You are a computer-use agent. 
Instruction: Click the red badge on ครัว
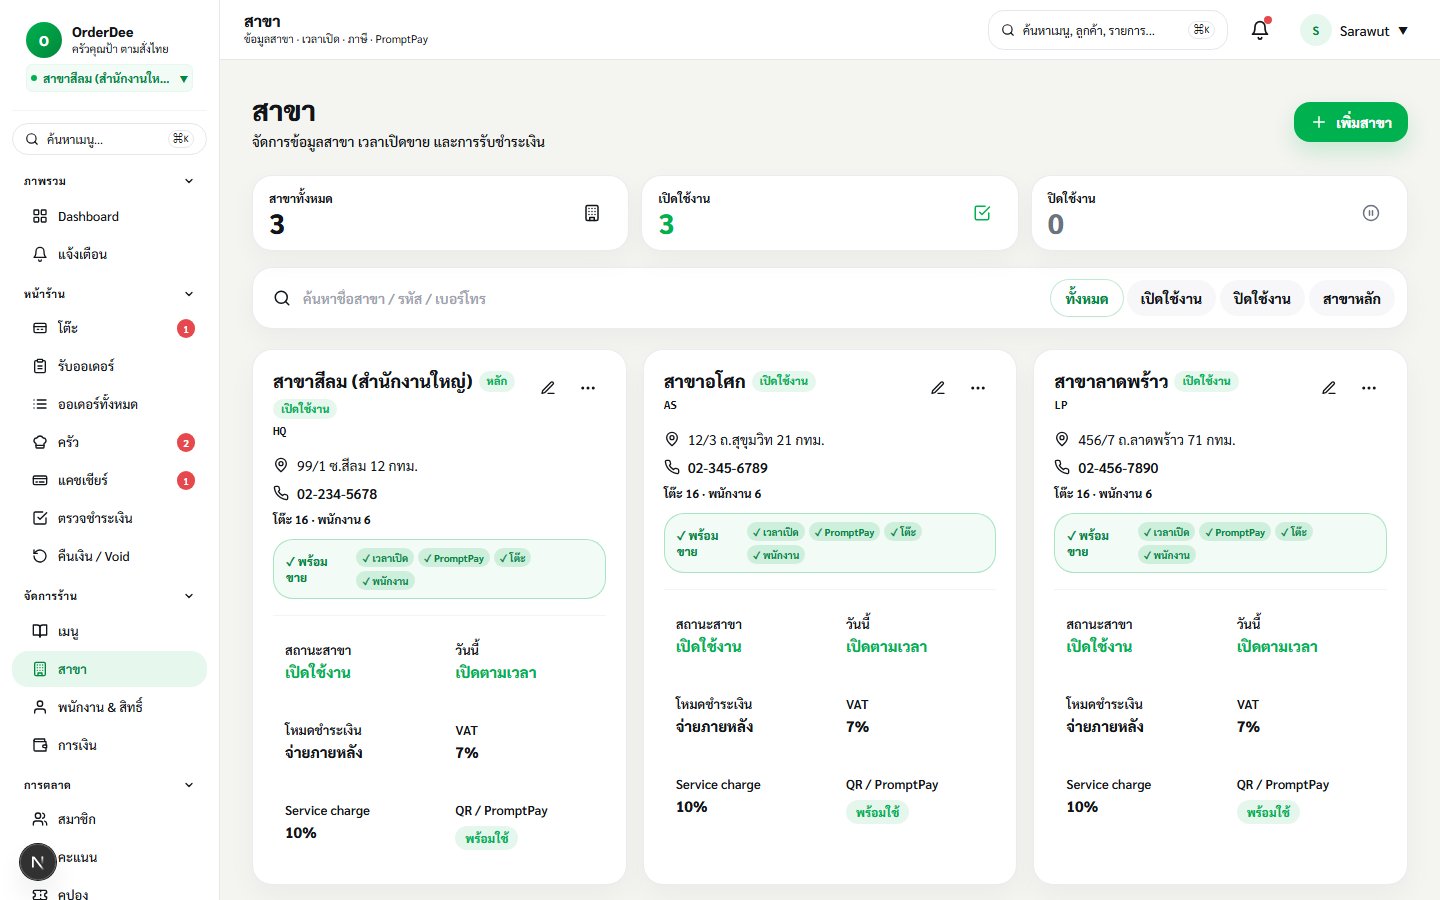[x=186, y=442]
